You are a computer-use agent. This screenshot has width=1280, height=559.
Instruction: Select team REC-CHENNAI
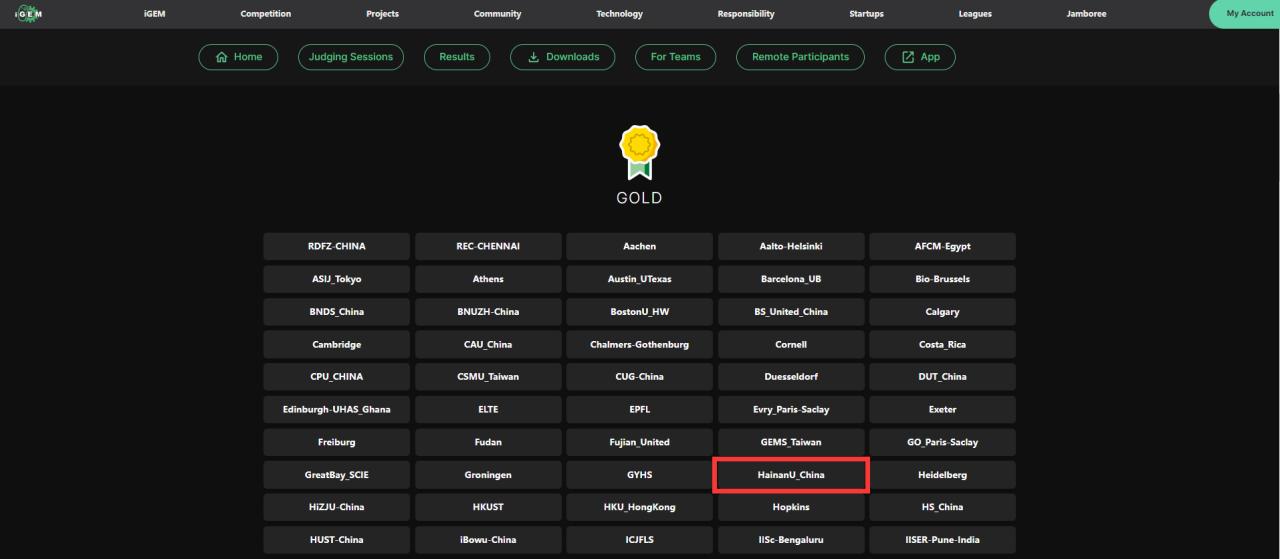[488, 246]
